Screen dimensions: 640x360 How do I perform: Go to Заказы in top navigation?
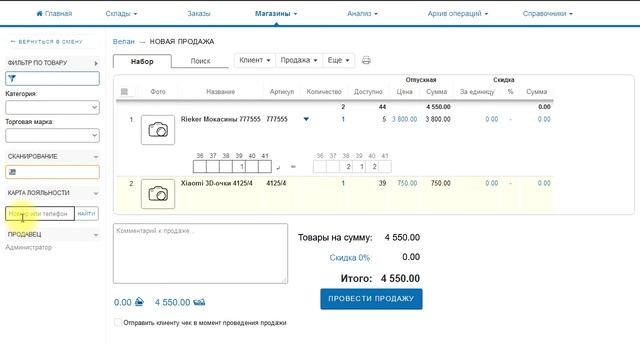coord(199,13)
